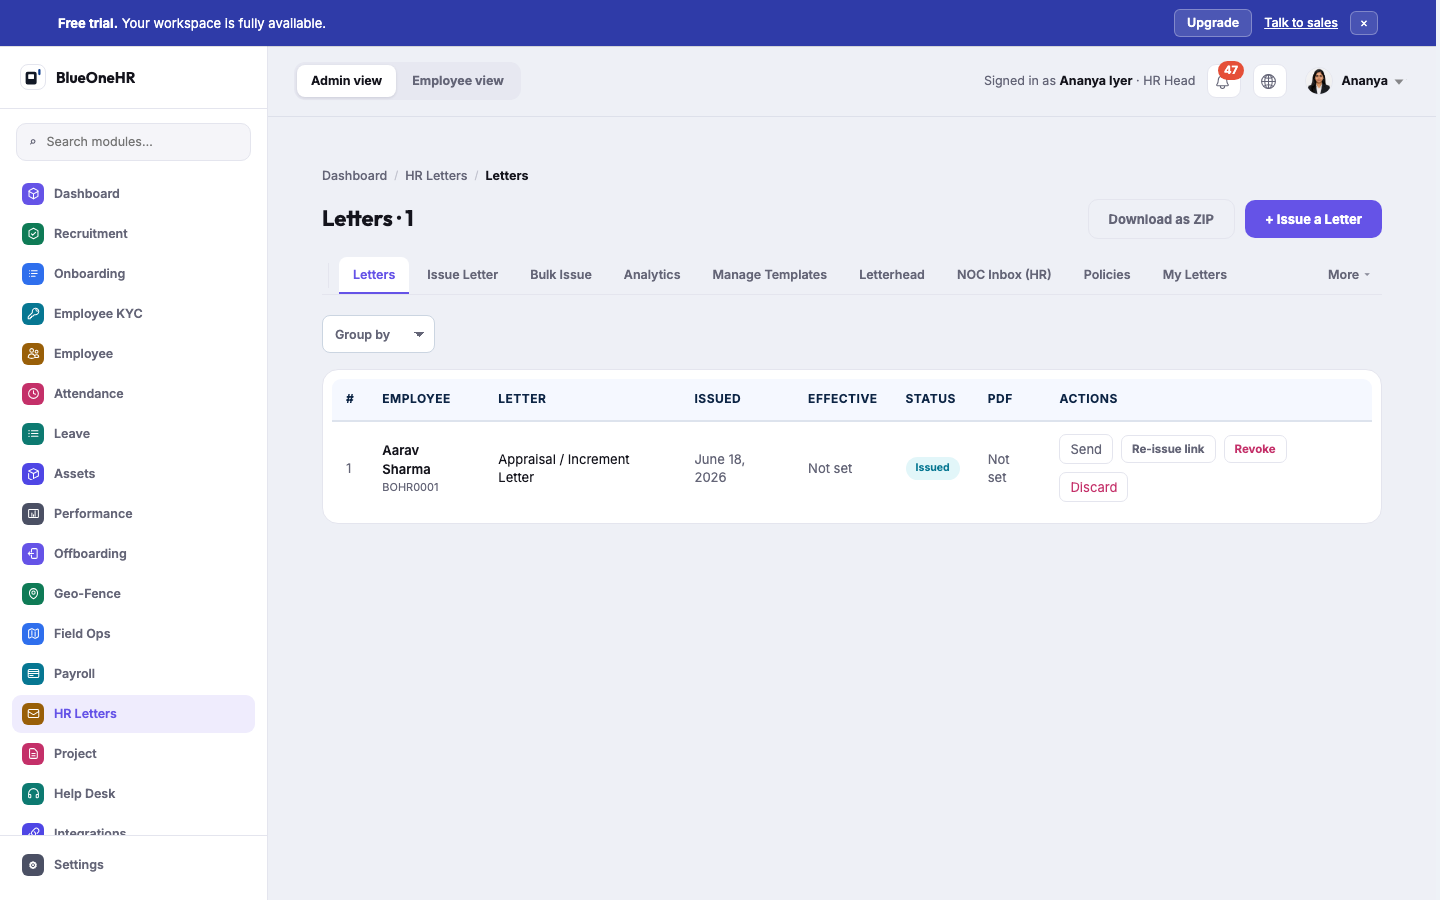This screenshot has width=1440, height=900.
Task: Click the BlueOneHR logo icon
Action: click(33, 77)
